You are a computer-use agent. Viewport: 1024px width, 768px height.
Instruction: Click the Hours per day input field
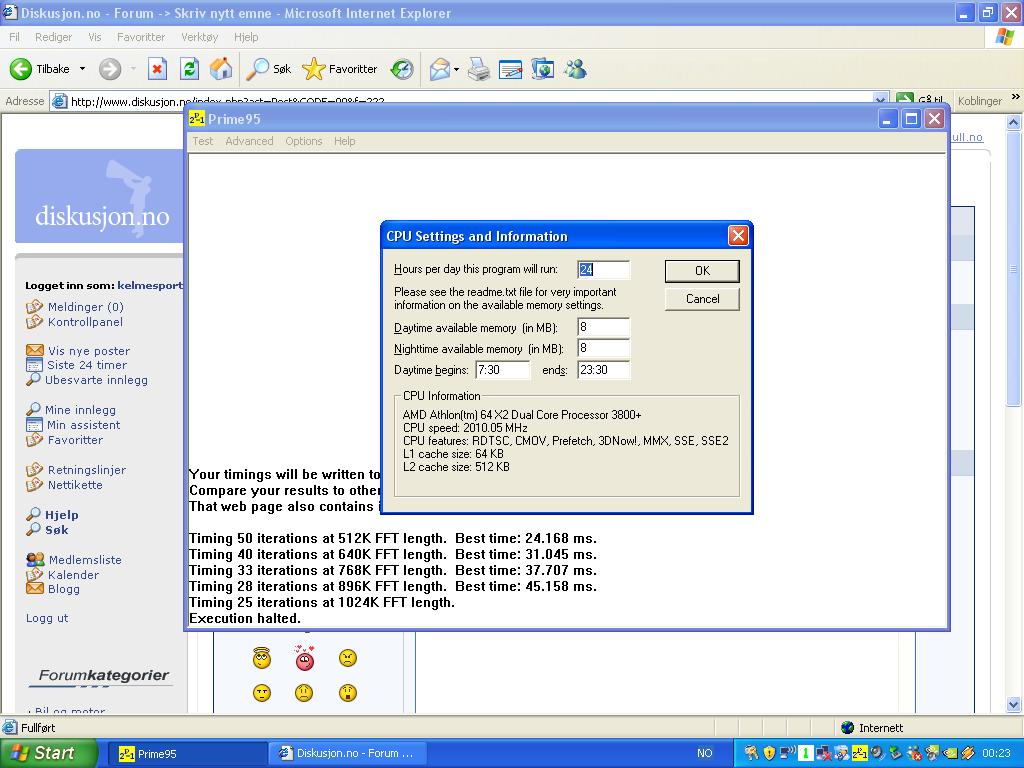click(603, 270)
